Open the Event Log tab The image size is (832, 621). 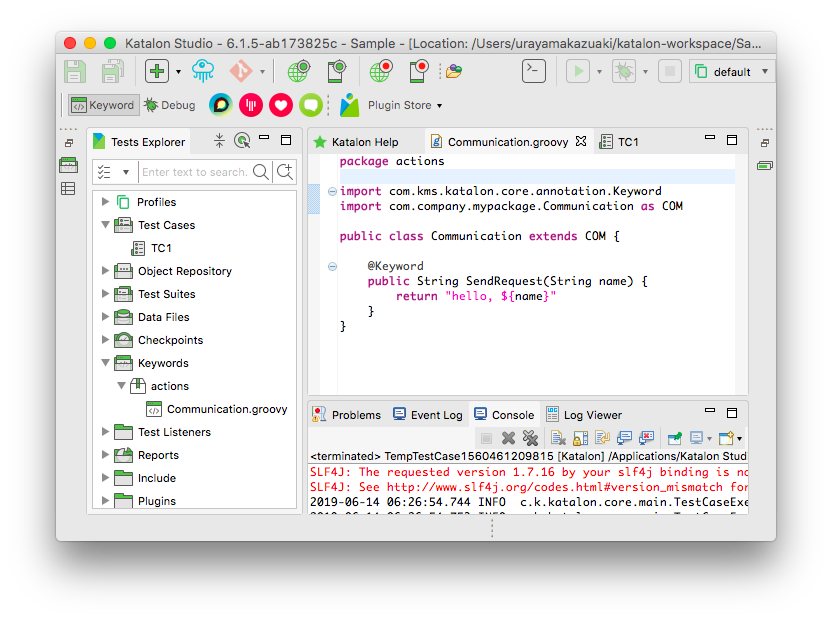(x=428, y=415)
